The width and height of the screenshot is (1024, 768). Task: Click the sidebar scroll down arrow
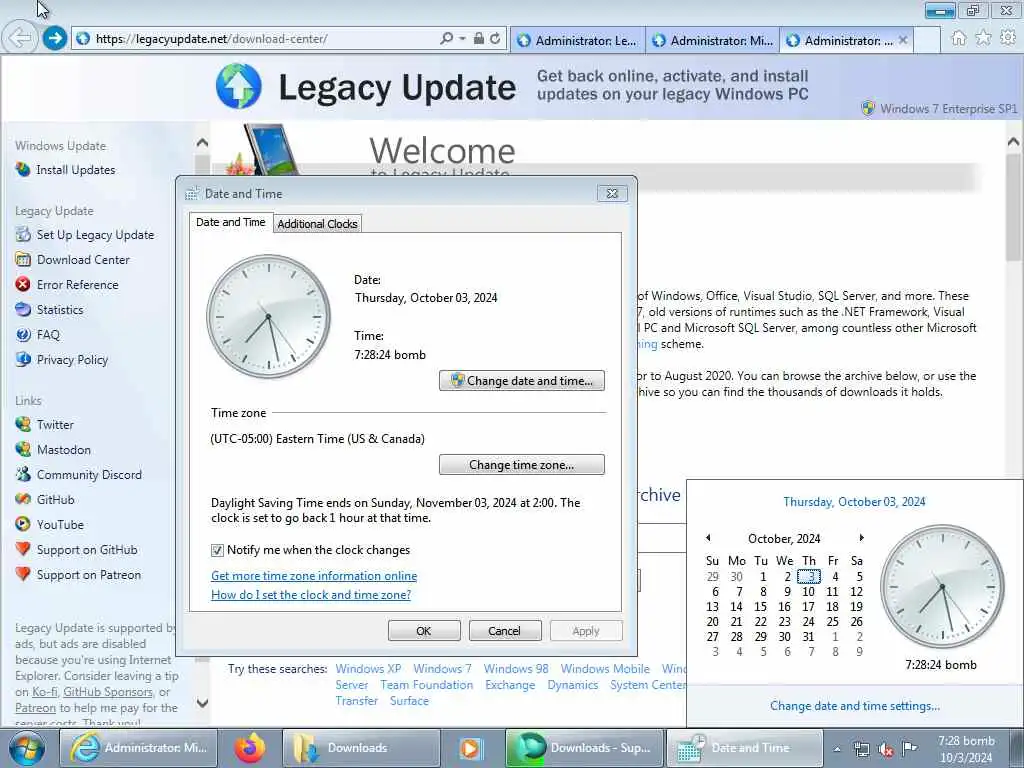pos(202,703)
